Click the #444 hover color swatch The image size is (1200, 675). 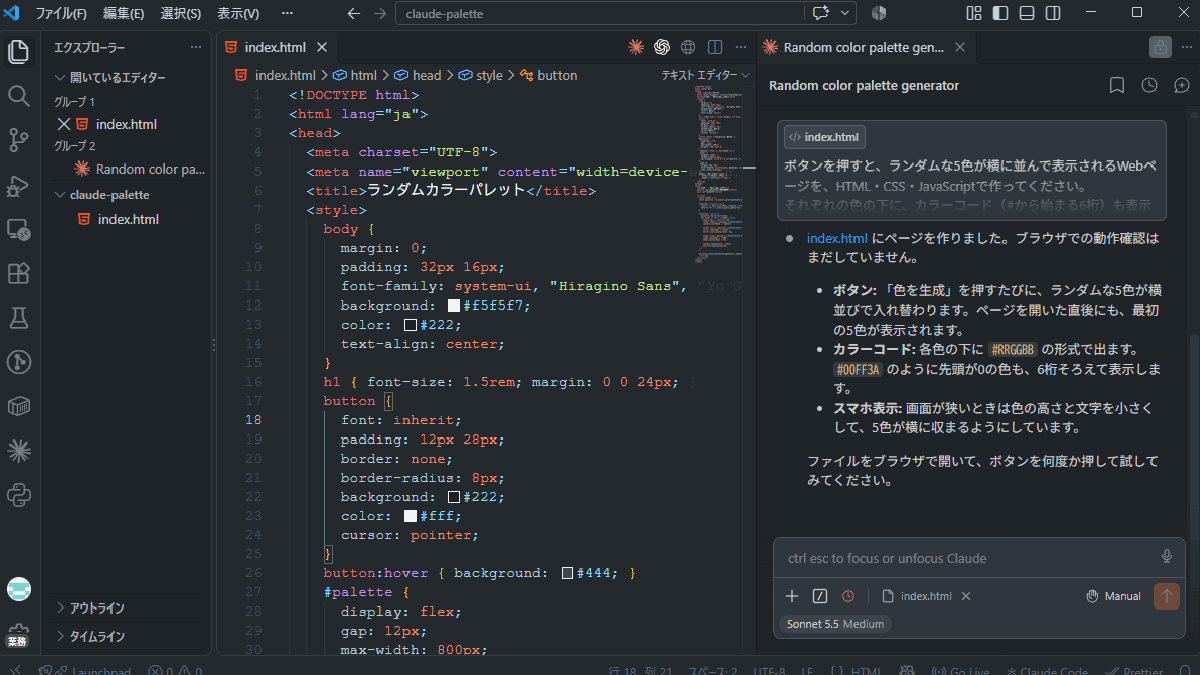point(568,573)
